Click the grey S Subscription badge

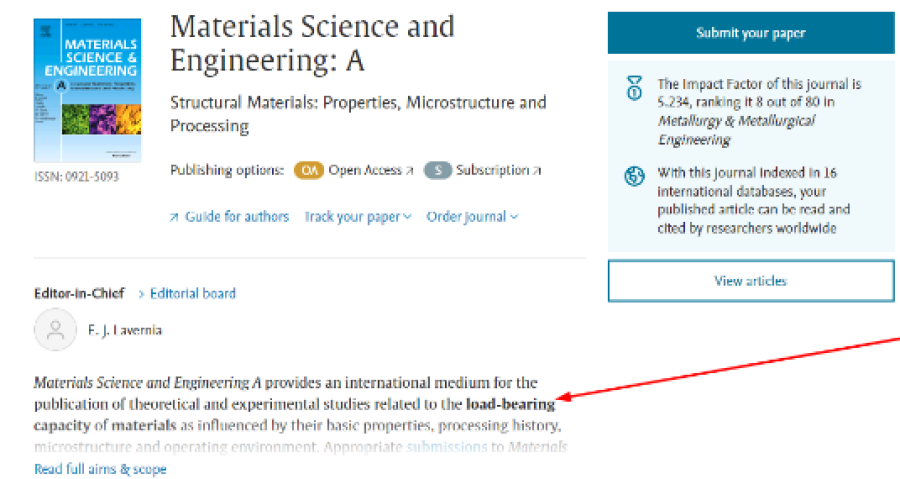pyautogui.click(x=437, y=170)
